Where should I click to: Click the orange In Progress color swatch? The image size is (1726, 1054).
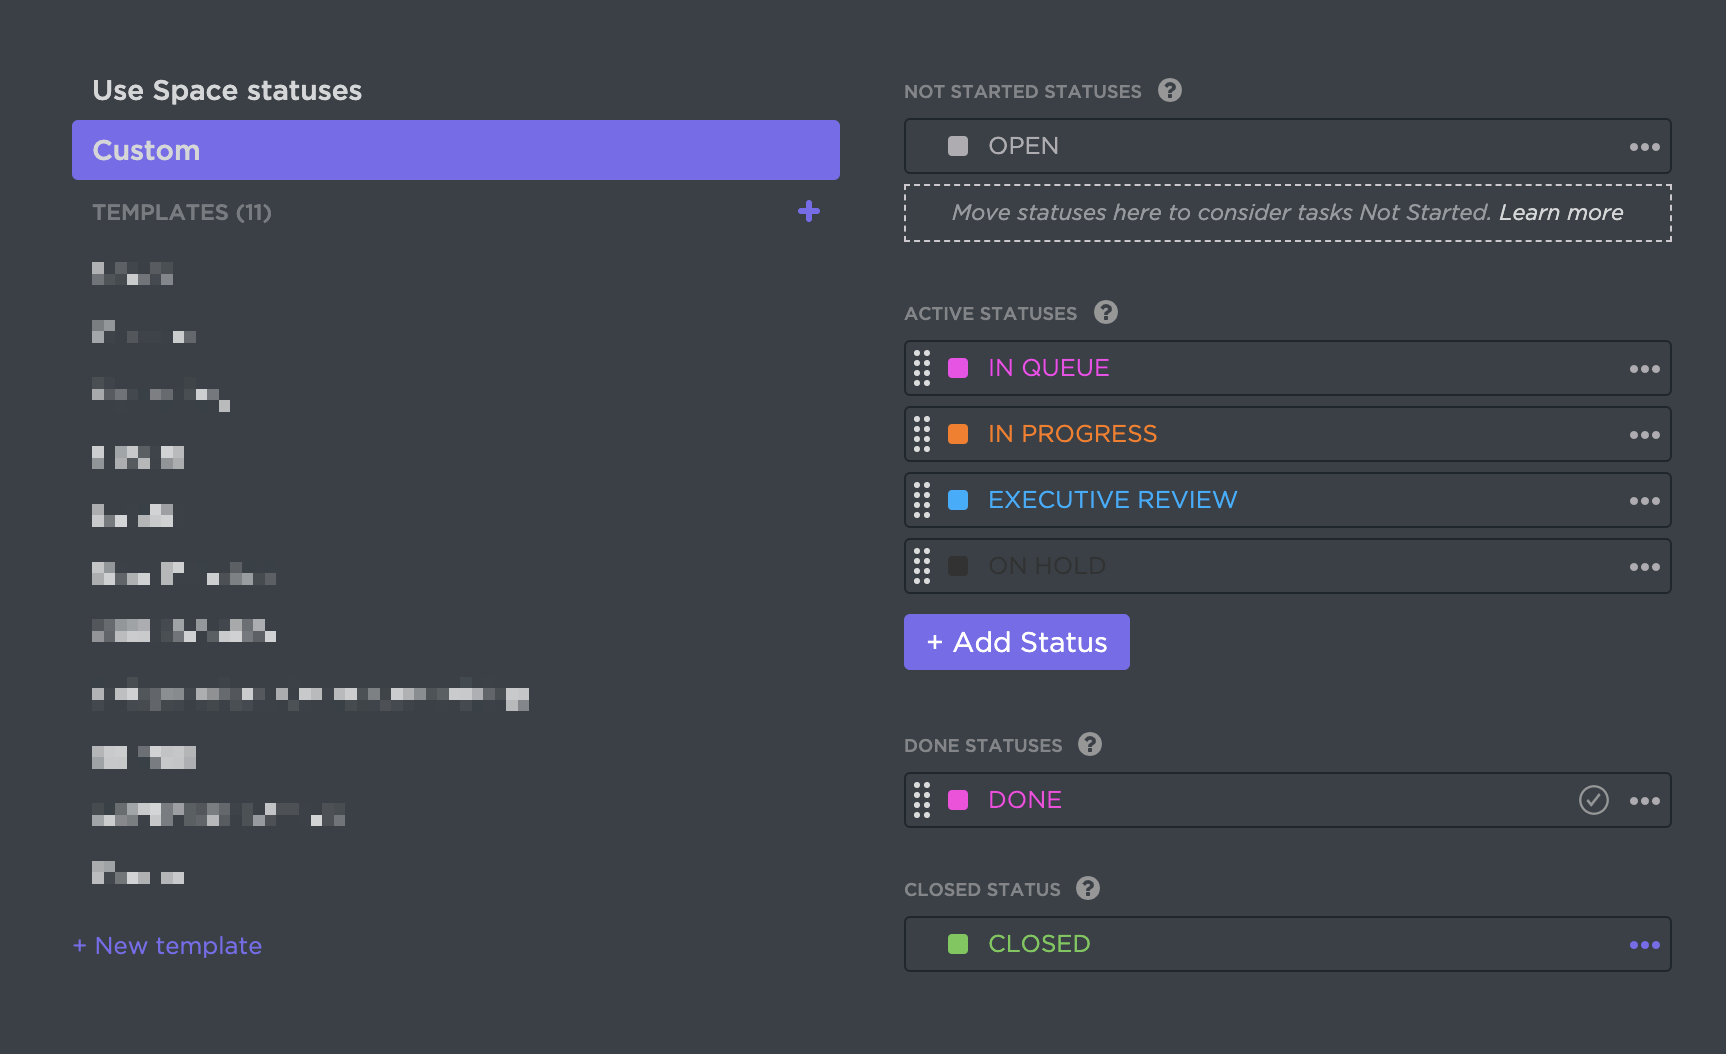[958, 434]
